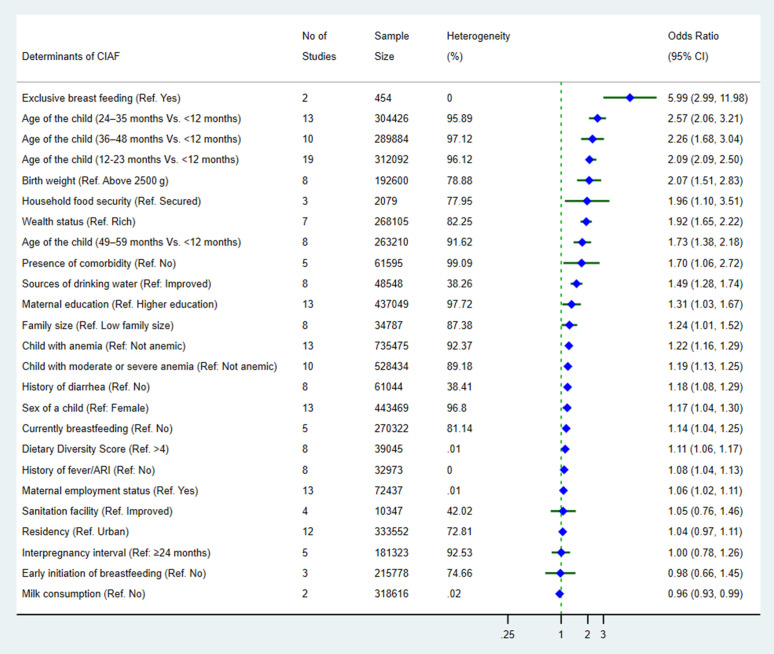Screen dimensions: 774x654
Task: Click sample size '437049'
Action: (391, 305)
